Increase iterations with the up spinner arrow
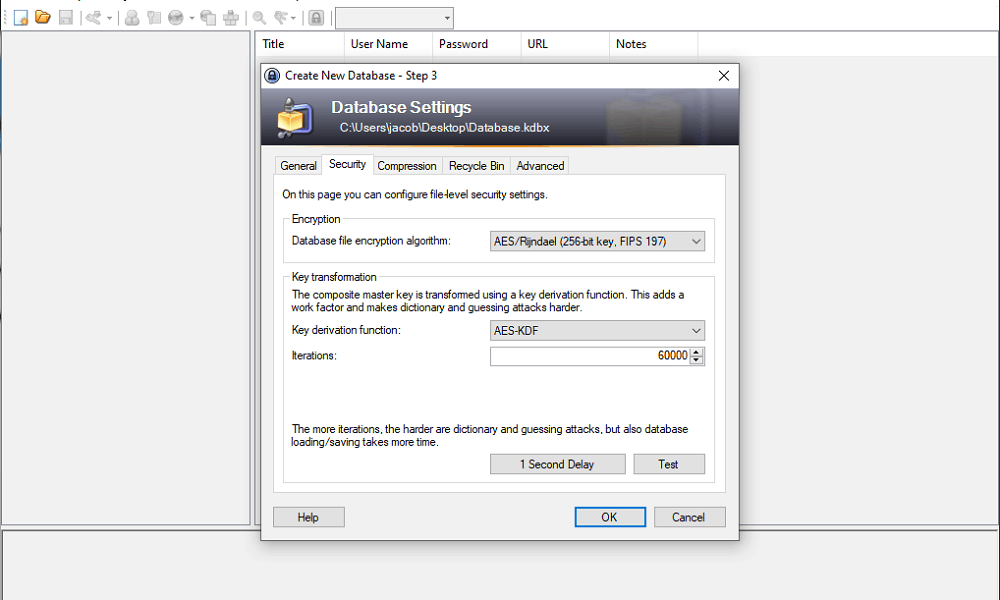 point(697,352)
